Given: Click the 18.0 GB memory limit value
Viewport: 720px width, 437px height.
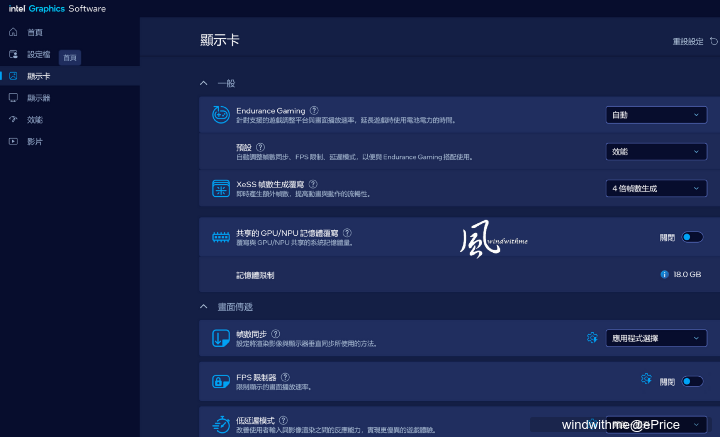Looking at the screenshot, I should (687, 275).
